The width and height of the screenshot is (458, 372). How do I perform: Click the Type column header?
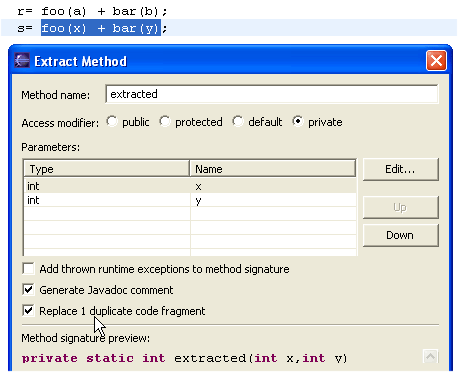point(107,169)
